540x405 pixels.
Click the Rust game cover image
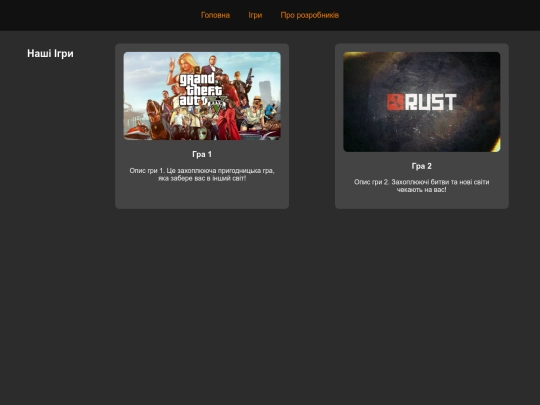pyautogui.click(x=422, y=102)
